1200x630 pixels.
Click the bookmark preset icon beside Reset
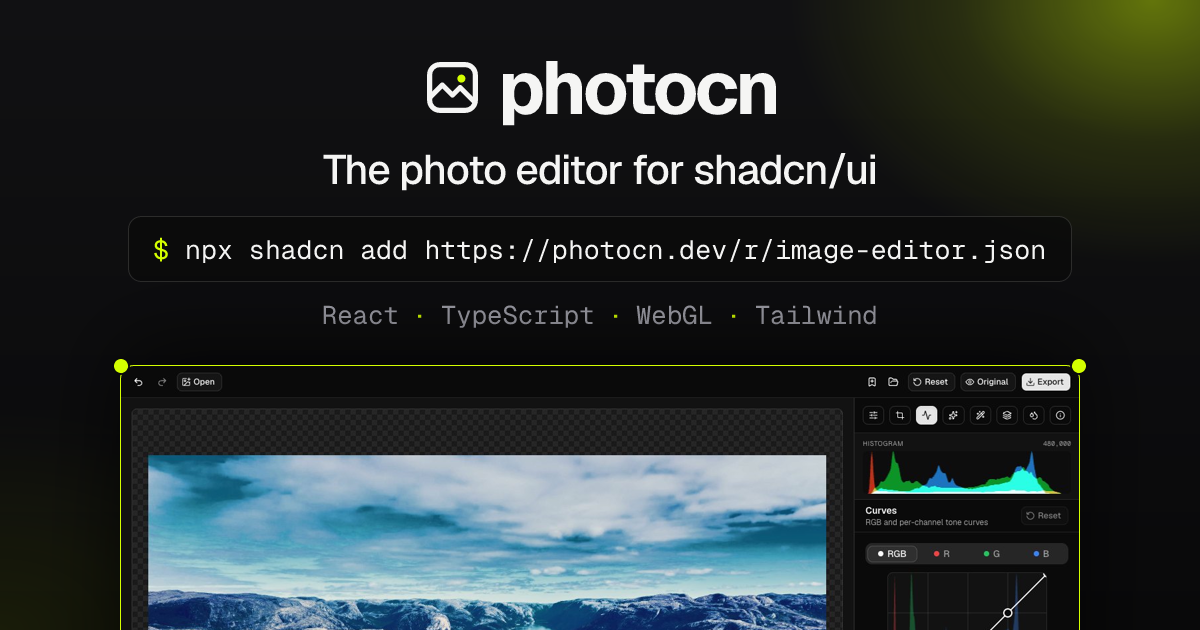[872, 382]
